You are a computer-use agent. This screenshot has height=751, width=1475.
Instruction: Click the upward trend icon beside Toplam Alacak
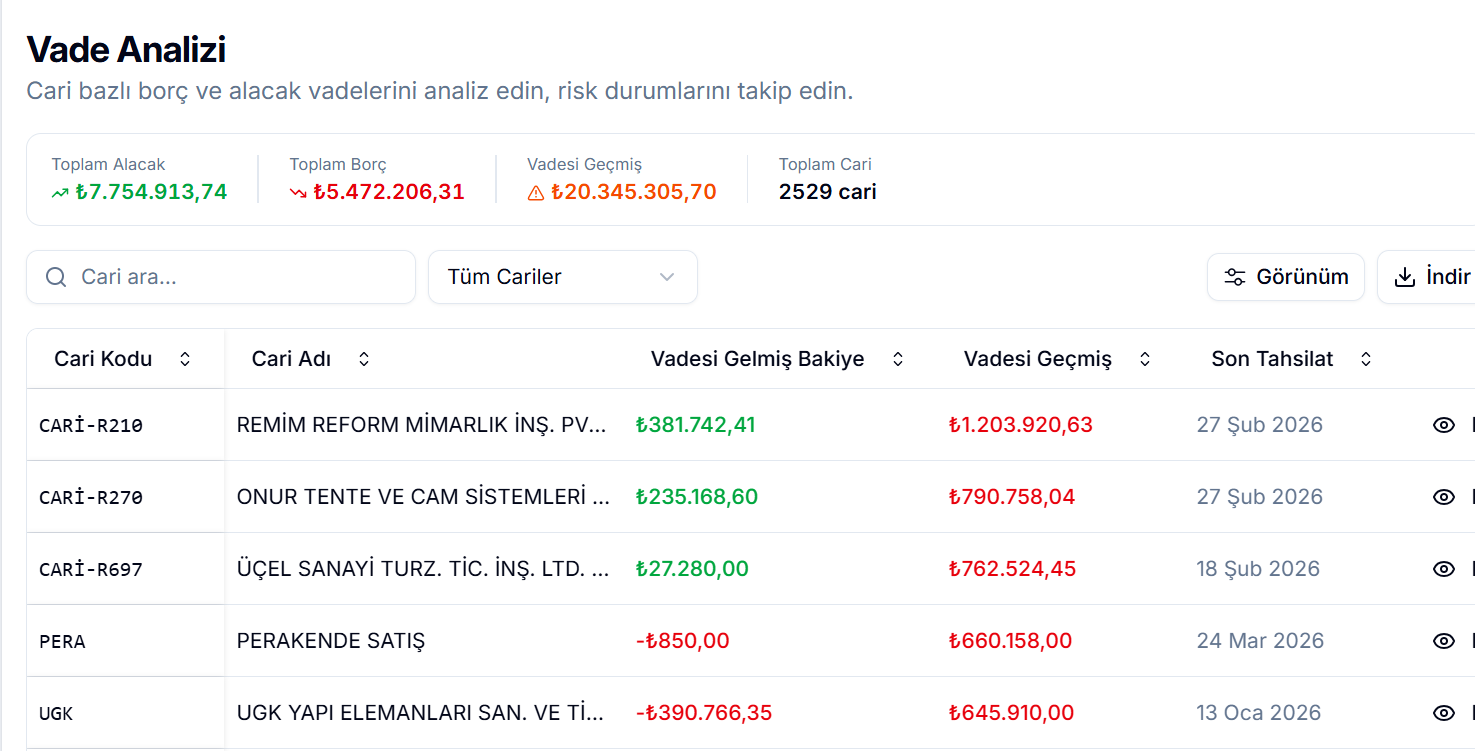pyautogui.click(x=58, y=192)
